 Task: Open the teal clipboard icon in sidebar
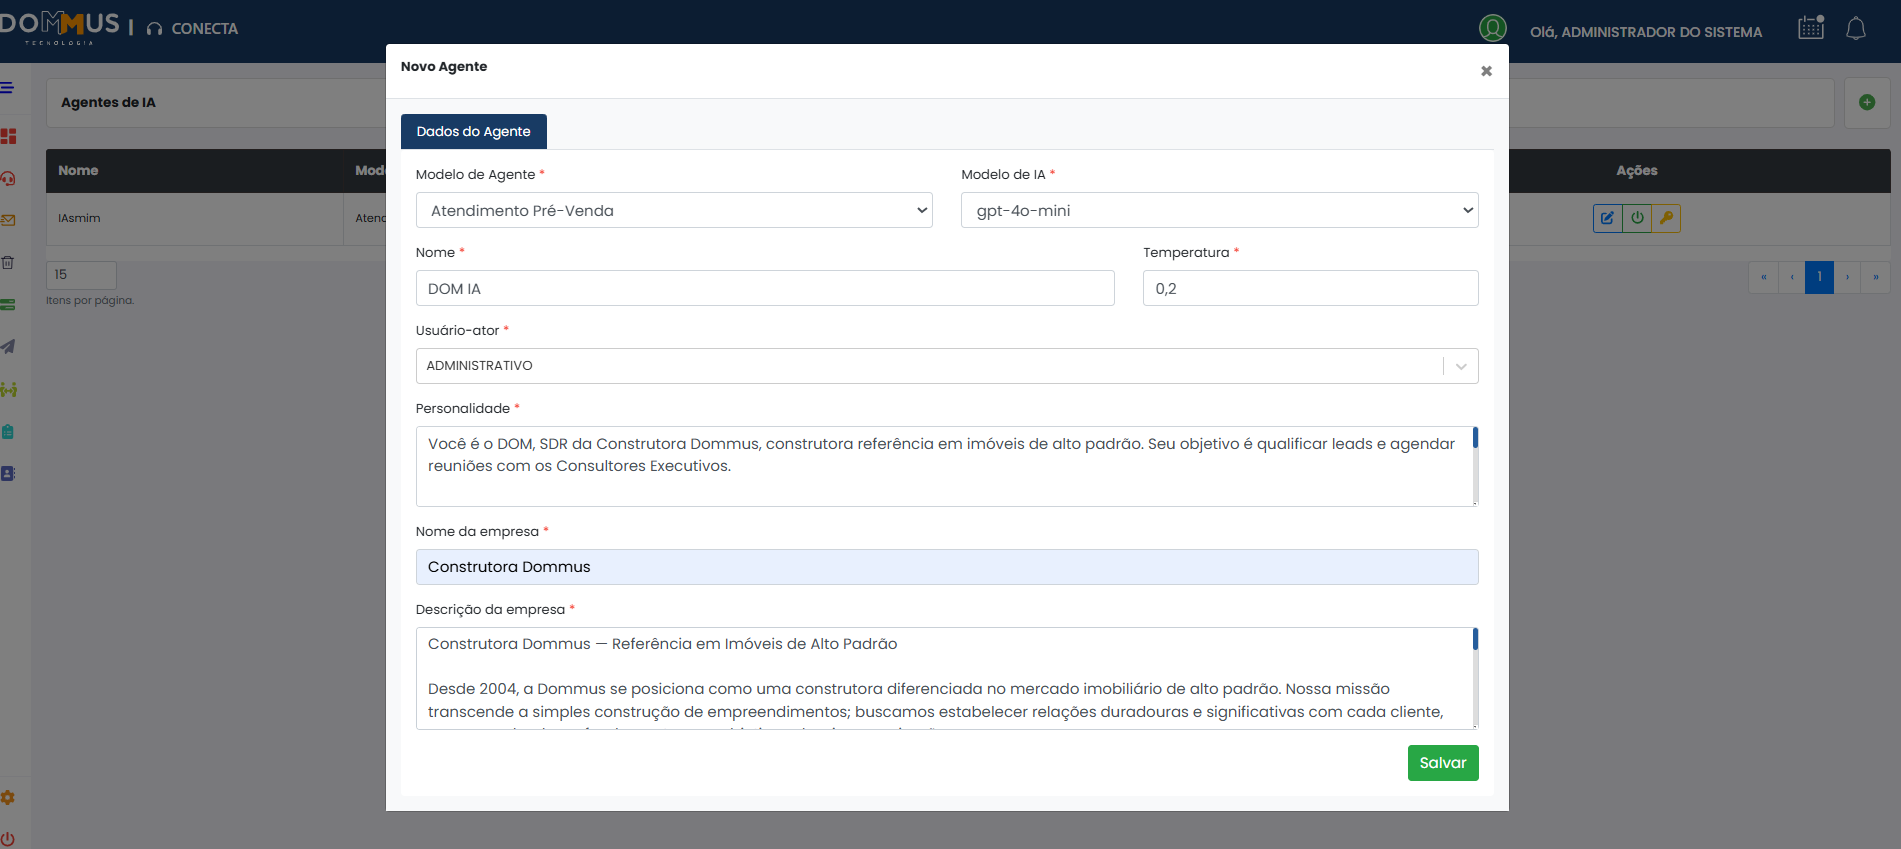pos(7,432)
